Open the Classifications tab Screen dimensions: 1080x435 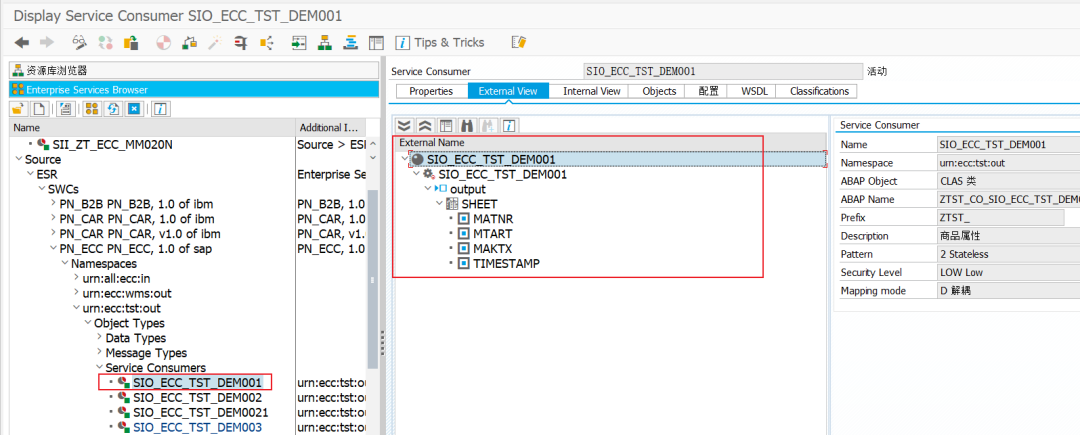point(819,91)
